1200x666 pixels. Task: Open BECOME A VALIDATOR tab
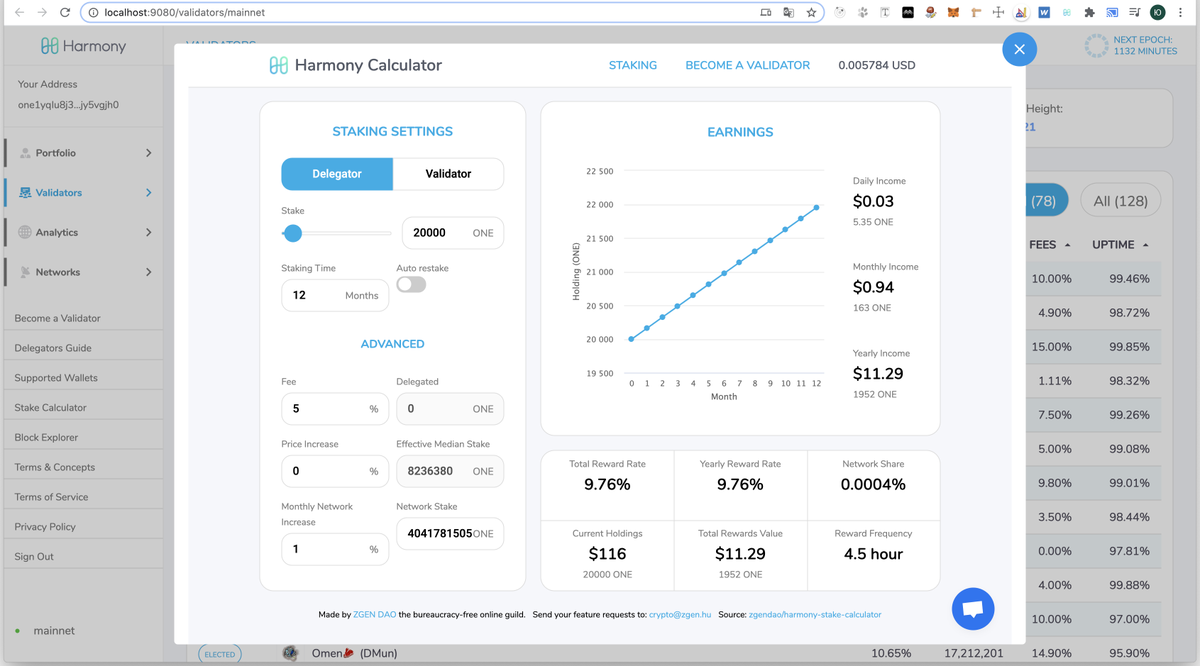tap(747, 65)
